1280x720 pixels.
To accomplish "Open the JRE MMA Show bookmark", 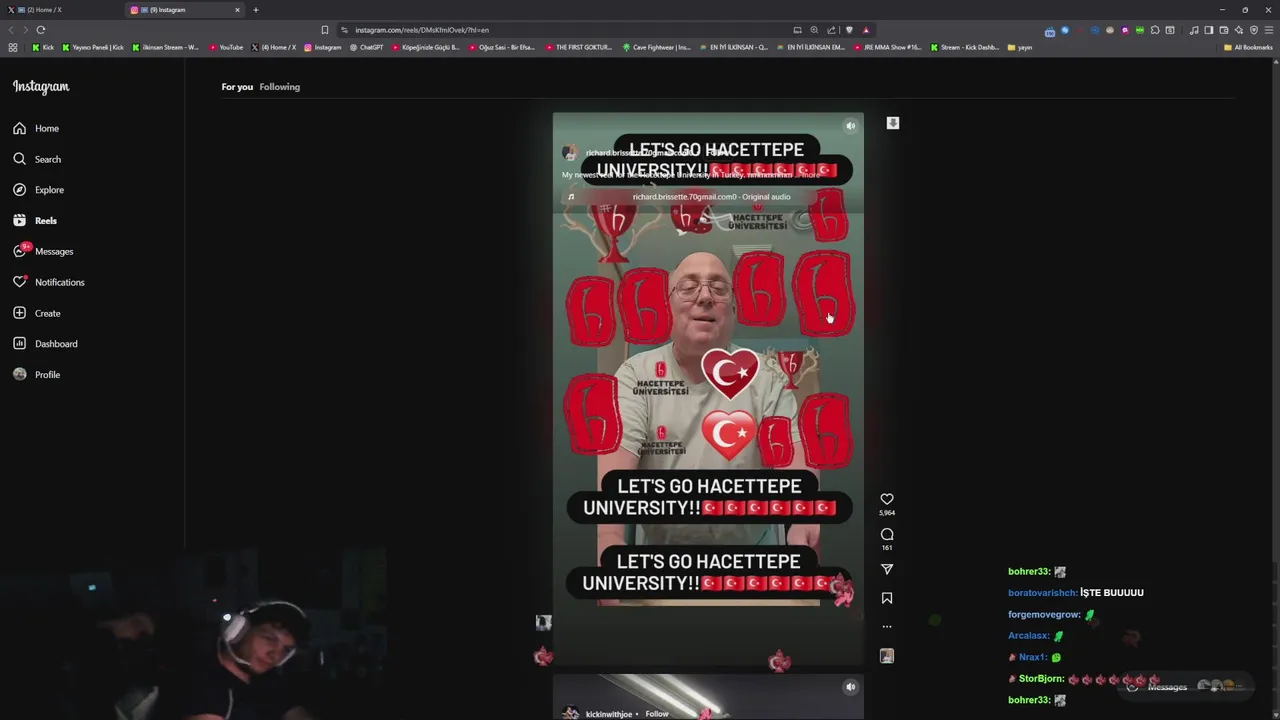I will click(888, 47).
